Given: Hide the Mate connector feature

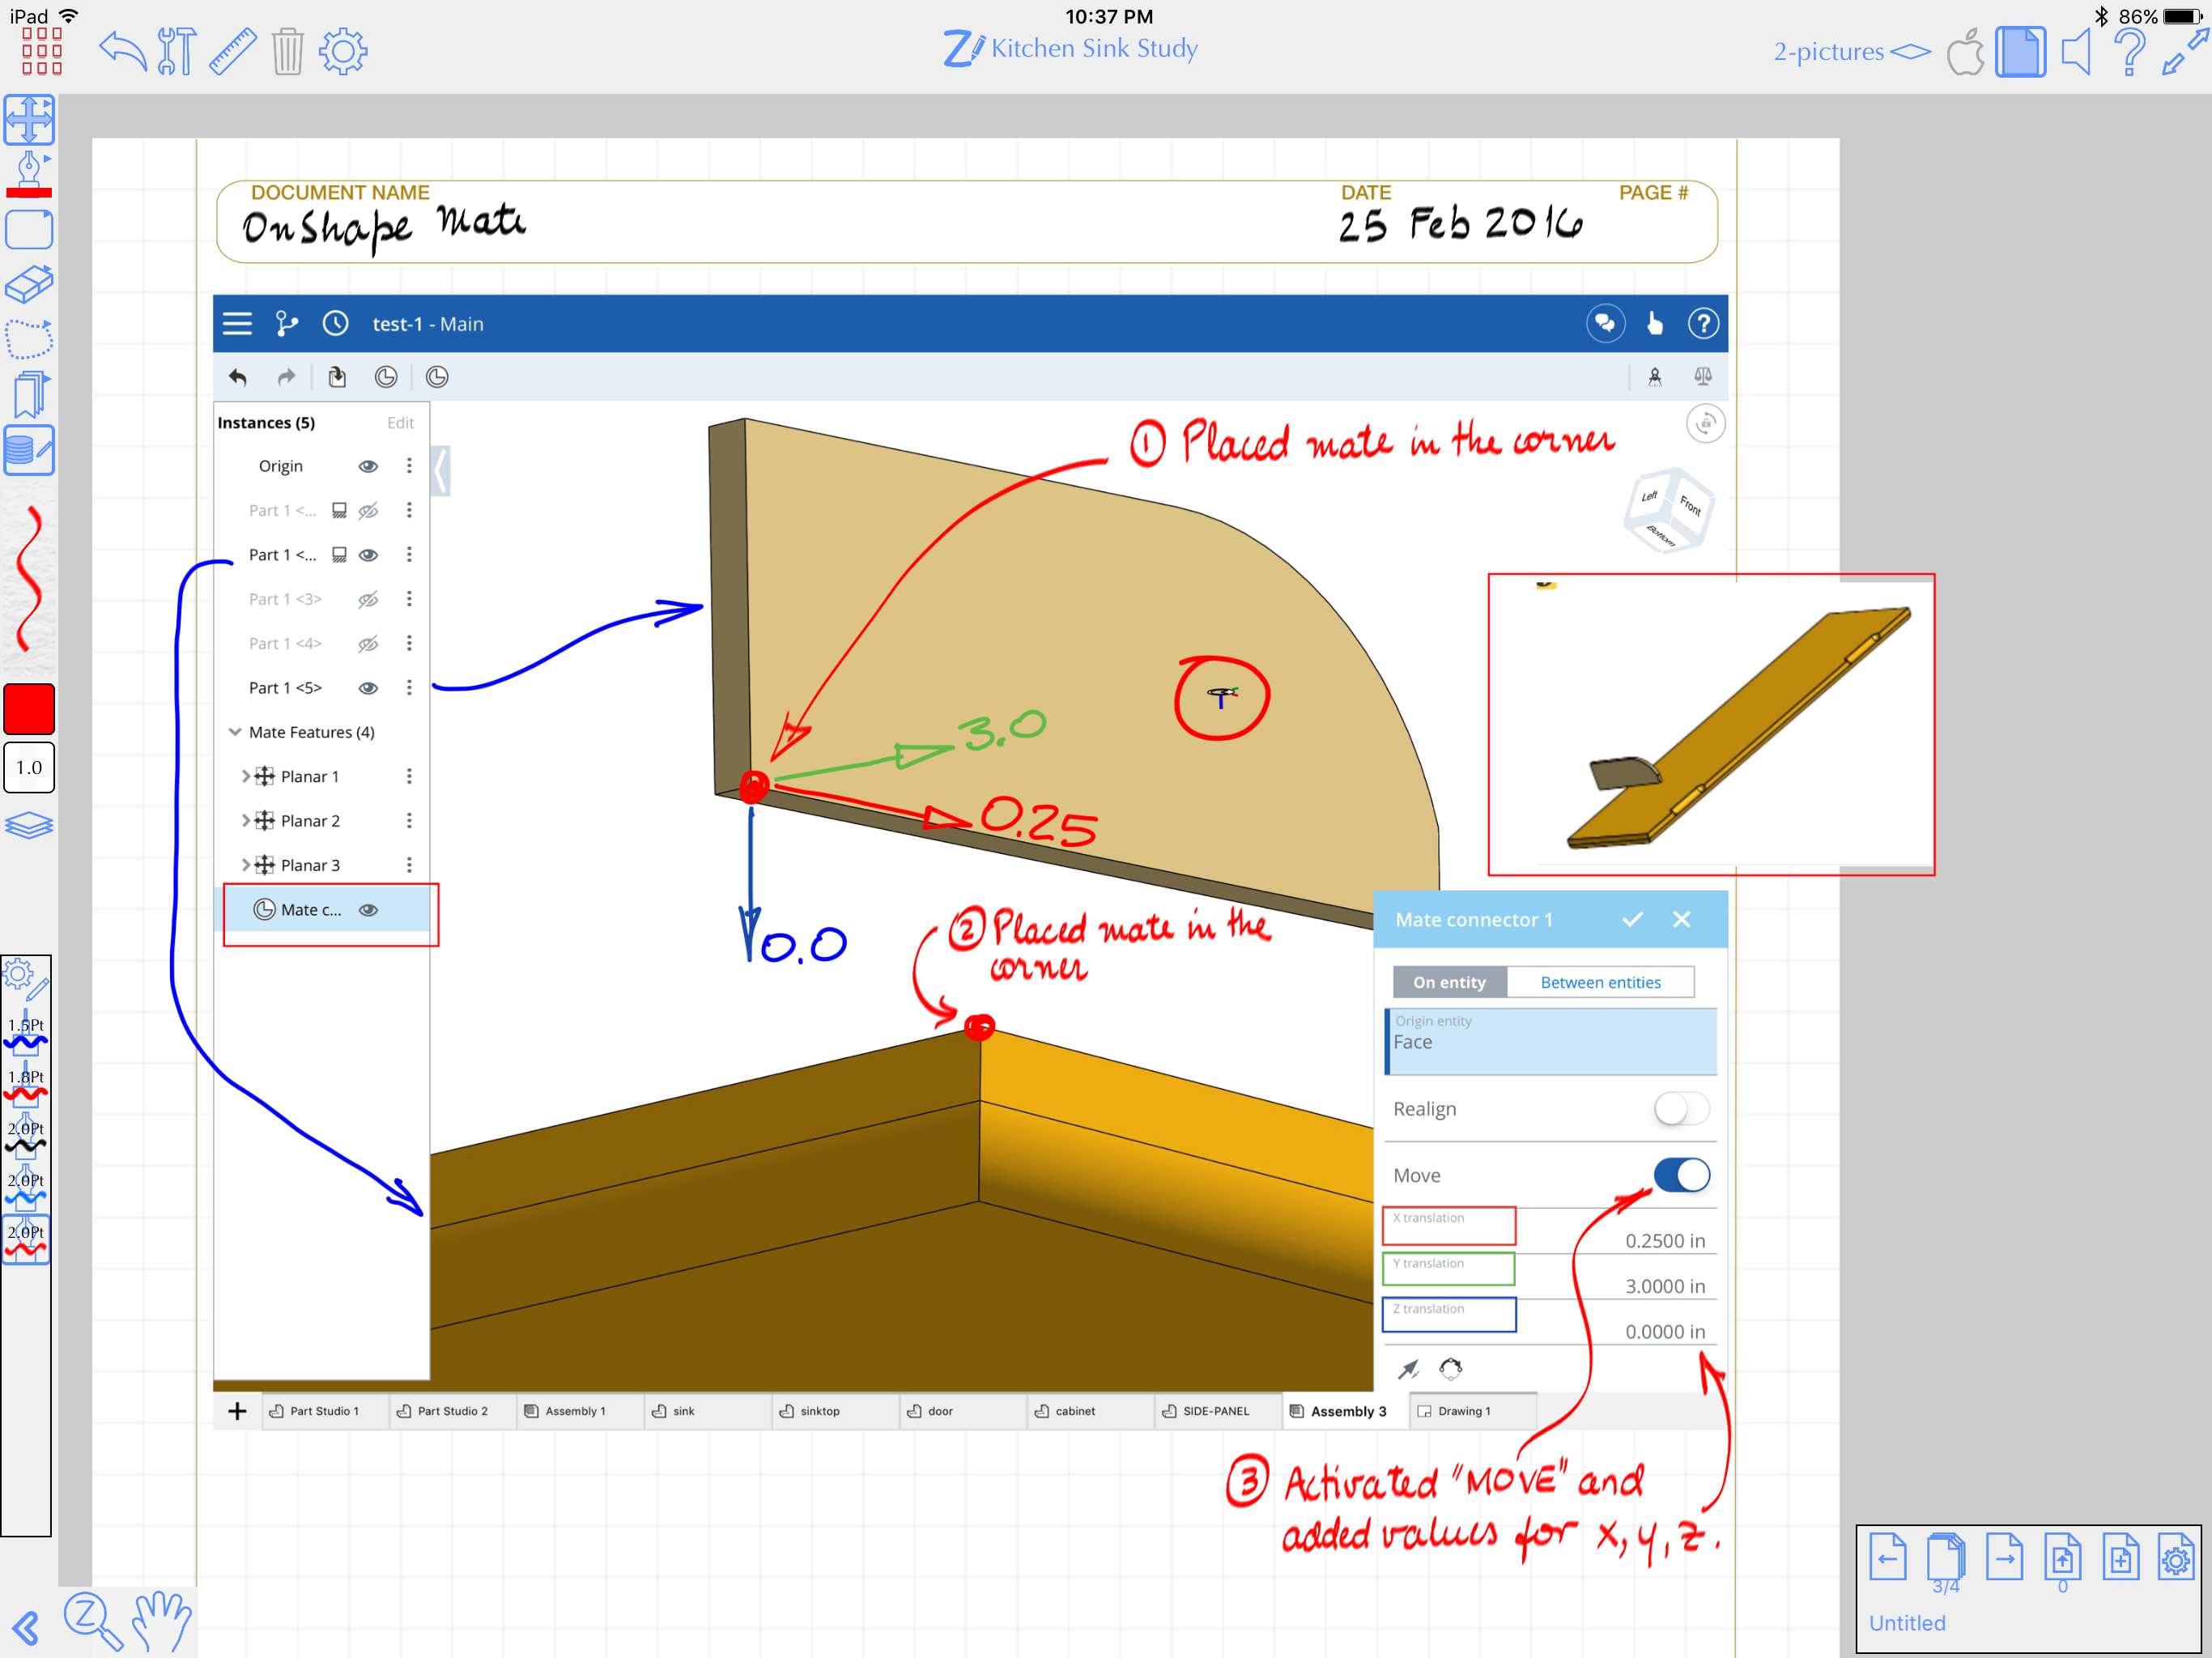Looking at the screenshot, I should pos(368,910).
